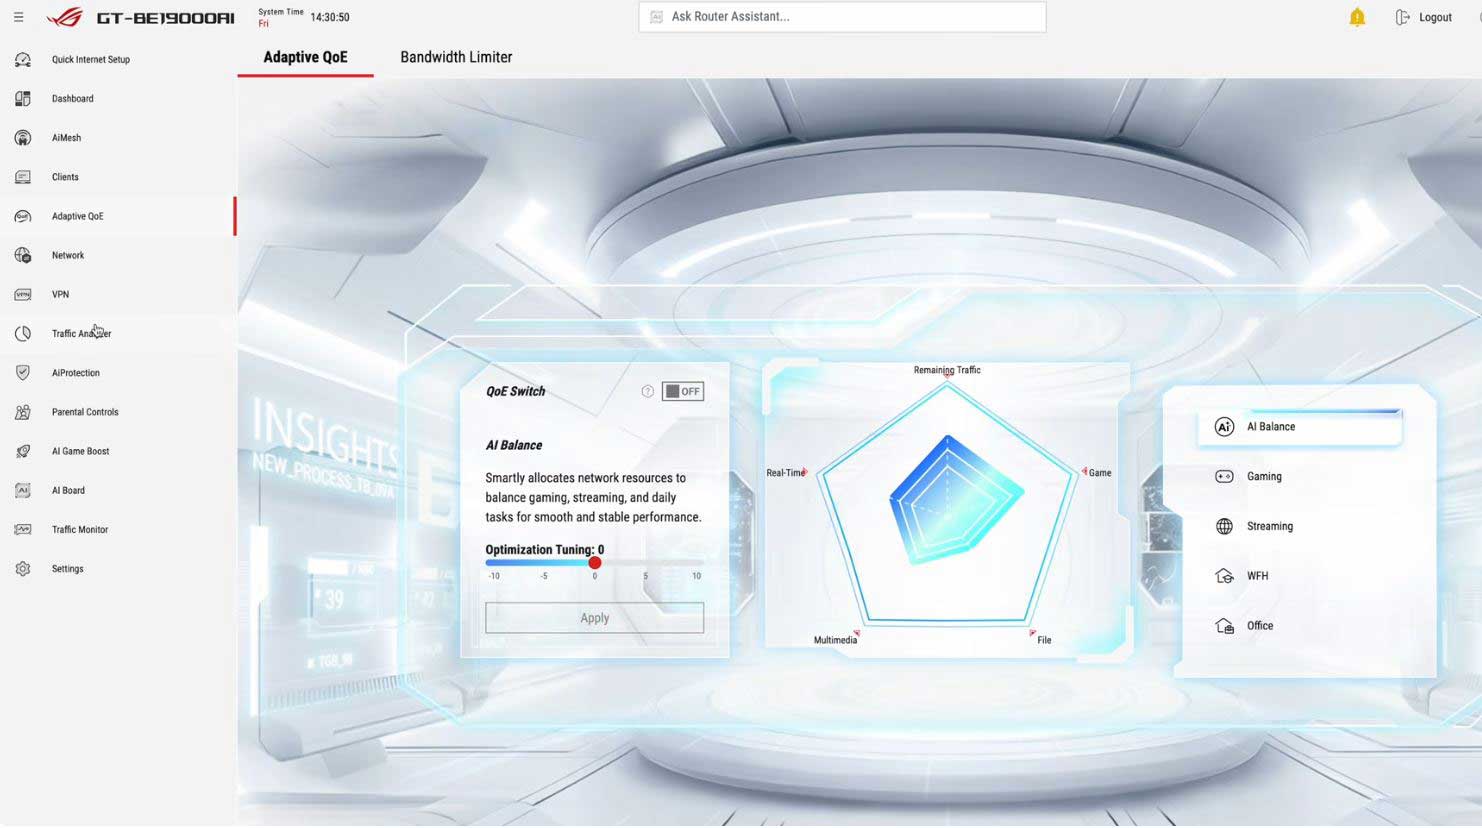Image resolution: width=1482 pixels, height=828 pixels.
Task: Select the Streaming mode label
Action: pyautogui.click(x=1270, y=527)
